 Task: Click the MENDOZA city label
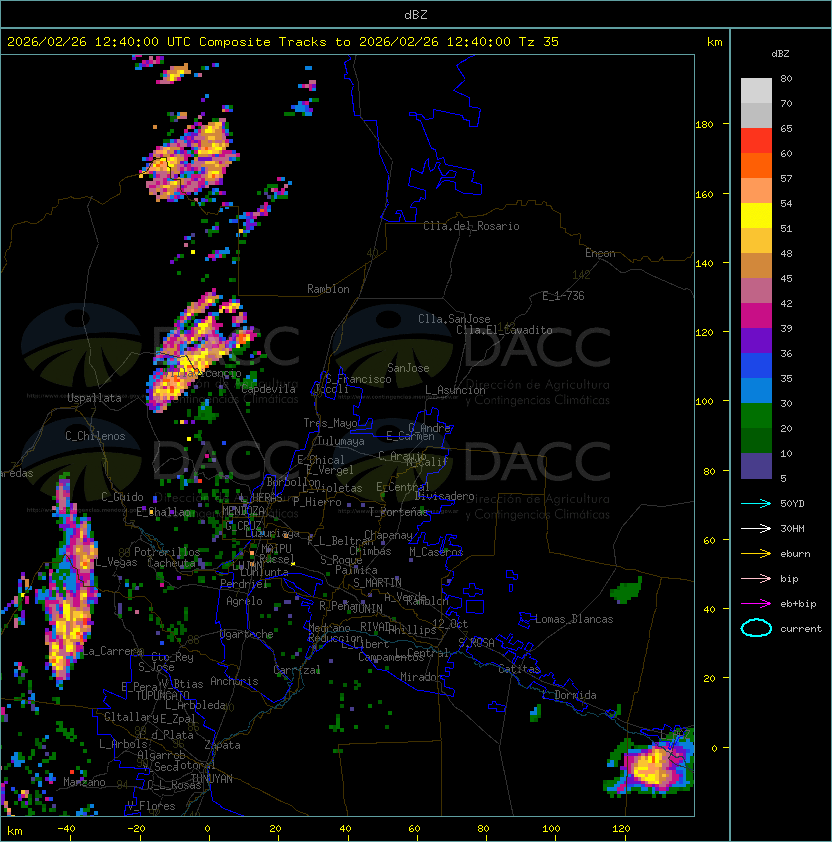coord(243,510)
